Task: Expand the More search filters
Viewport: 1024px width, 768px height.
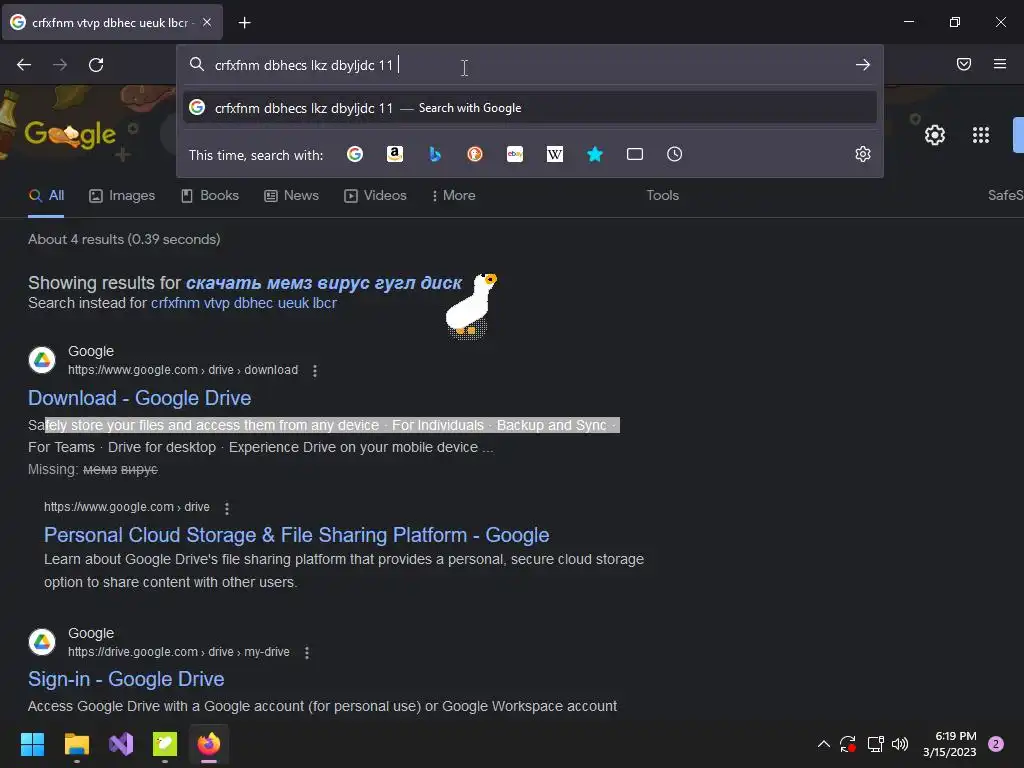Action: [453, 196]
